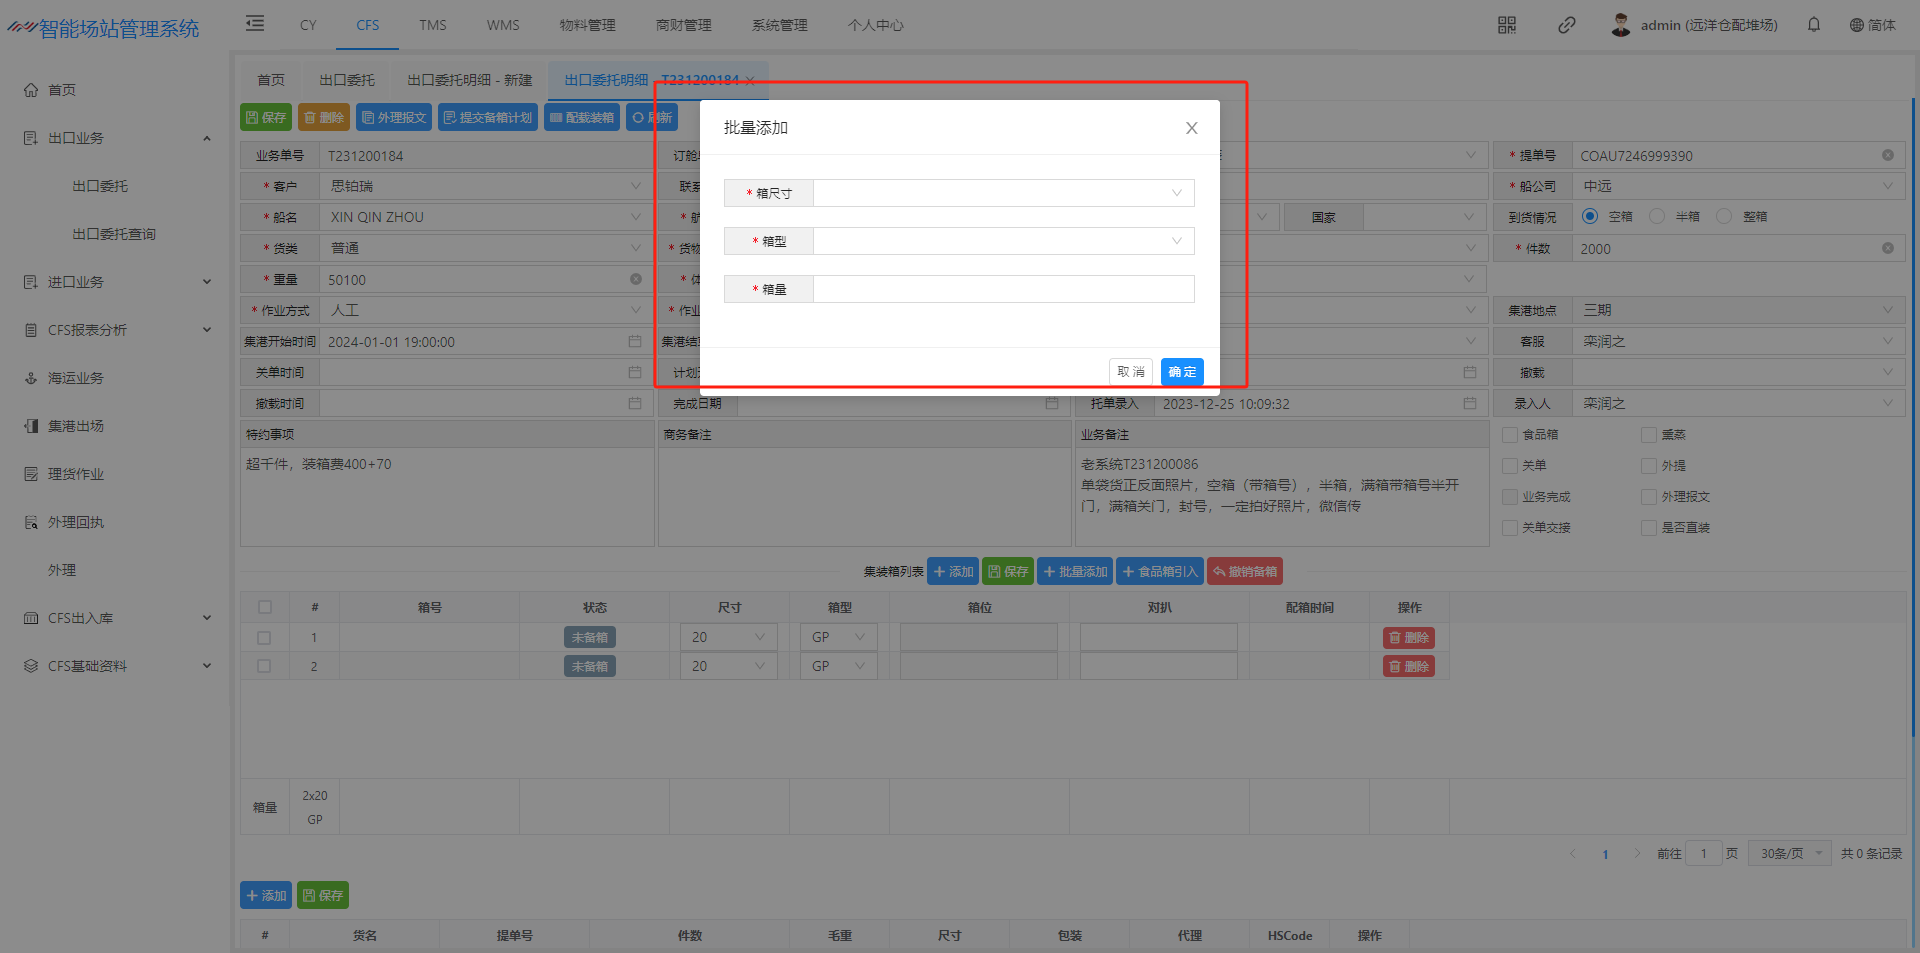This screenshot has height=953, width=1920.
Task: Open the 箱尺寸 dropdown in dialog
Action: (x=1003, y=193)
